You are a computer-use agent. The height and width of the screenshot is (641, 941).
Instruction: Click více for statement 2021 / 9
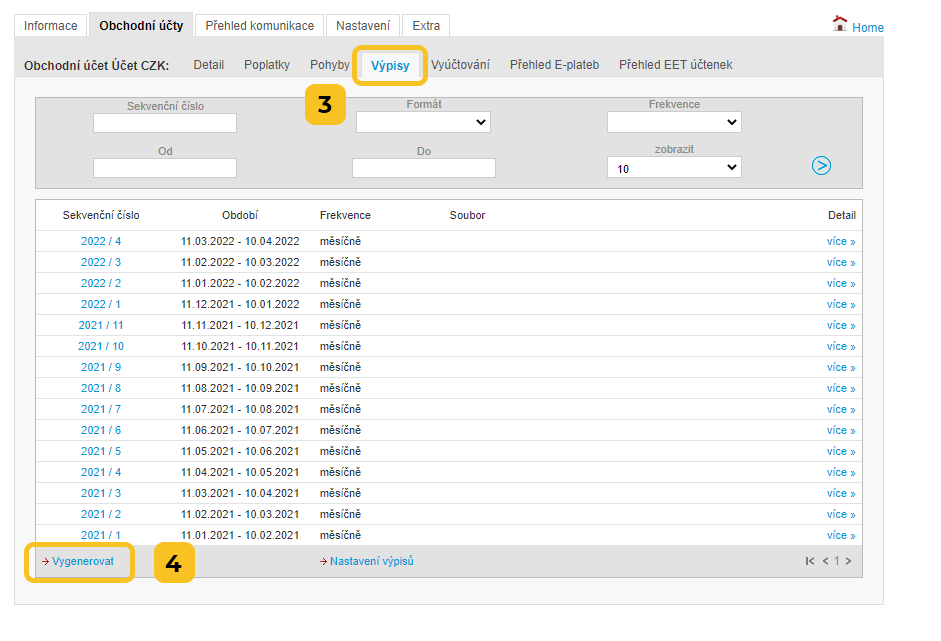pos(841,367)
